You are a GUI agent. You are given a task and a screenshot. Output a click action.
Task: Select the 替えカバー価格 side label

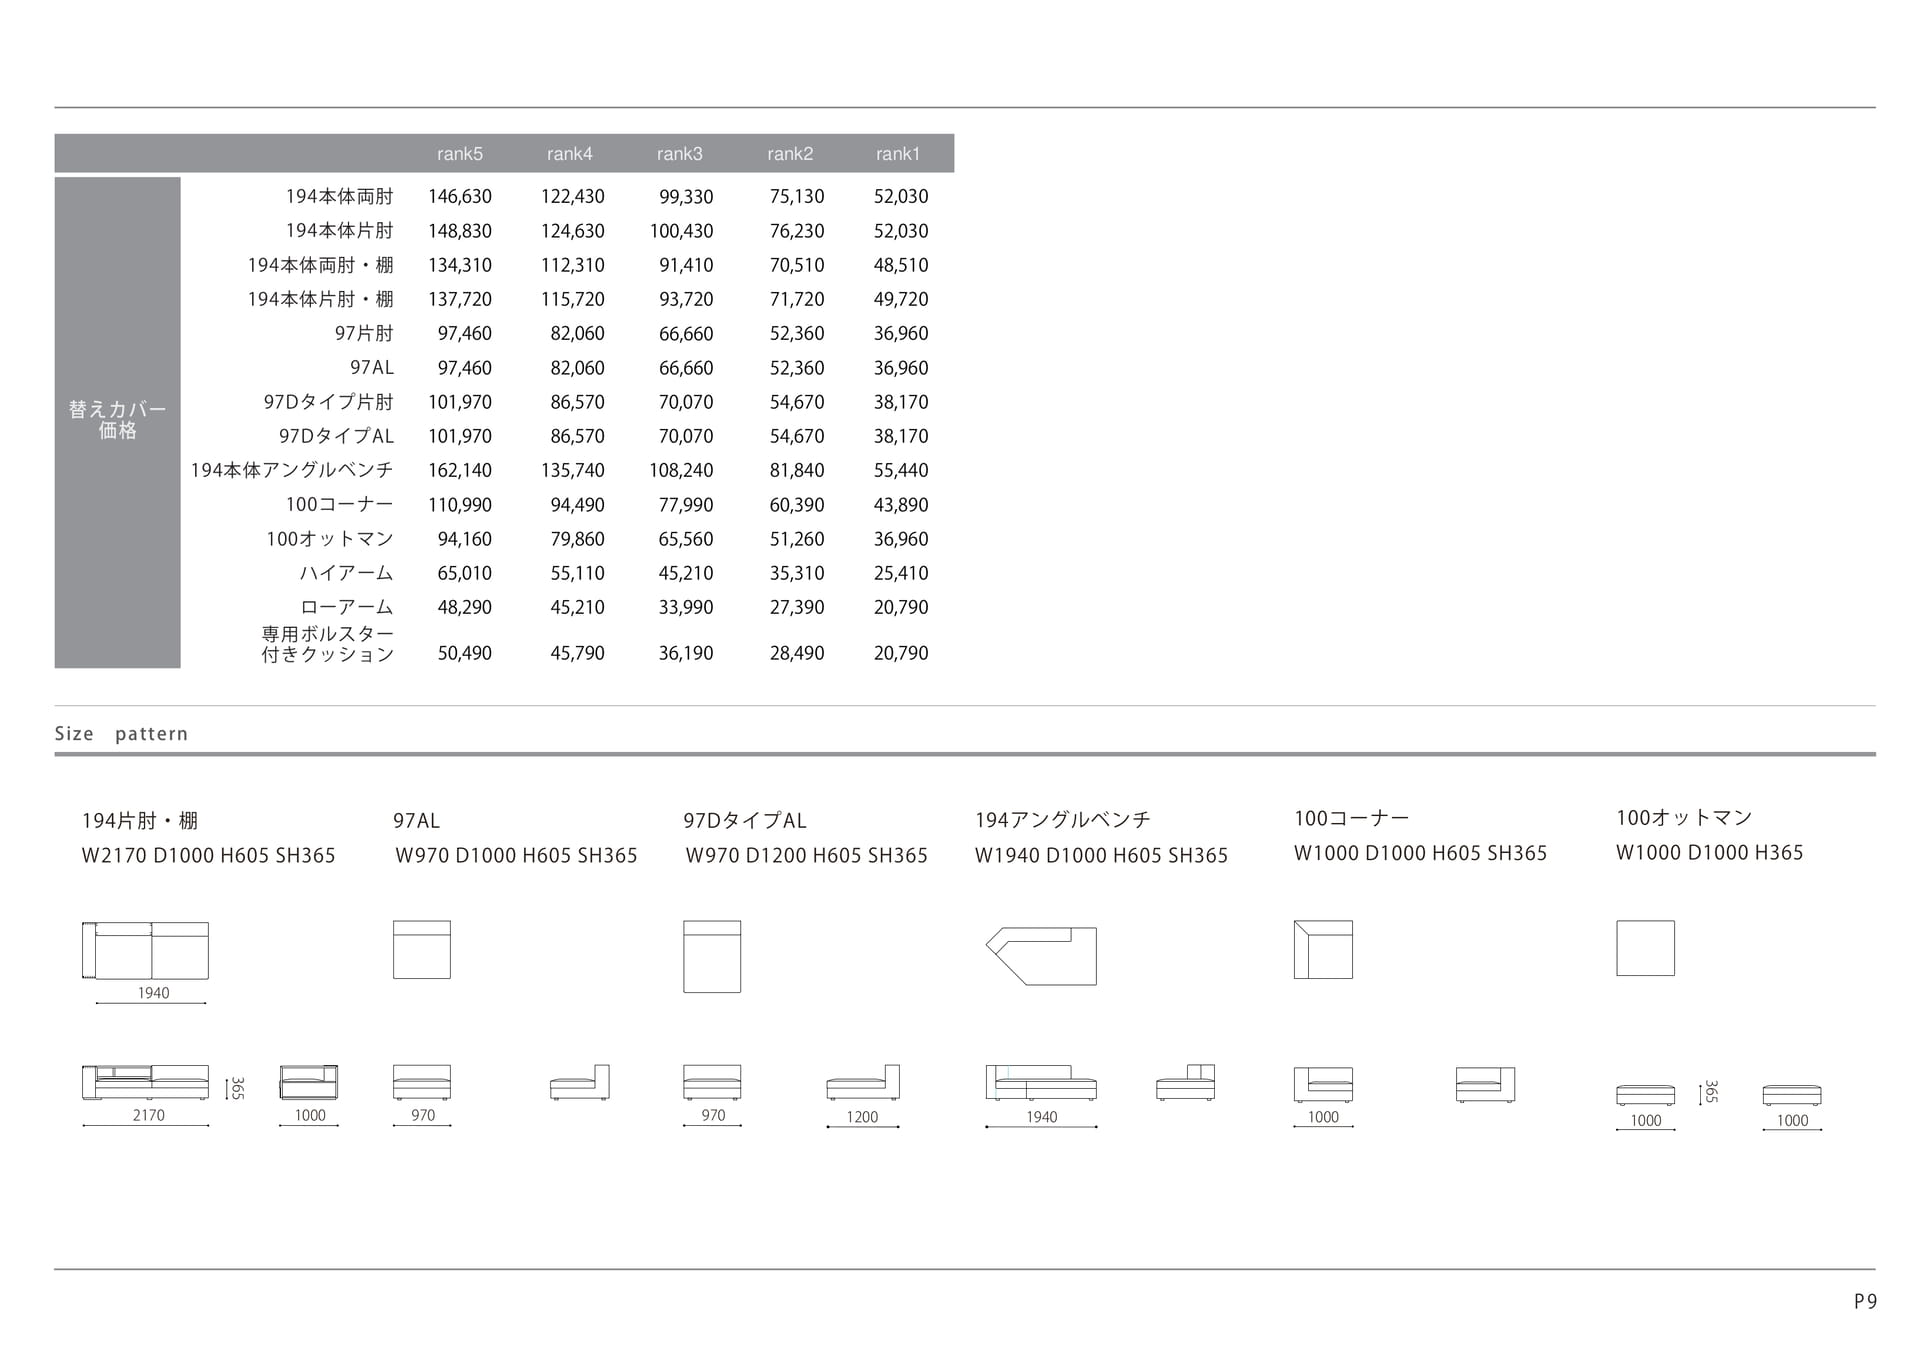117,420
